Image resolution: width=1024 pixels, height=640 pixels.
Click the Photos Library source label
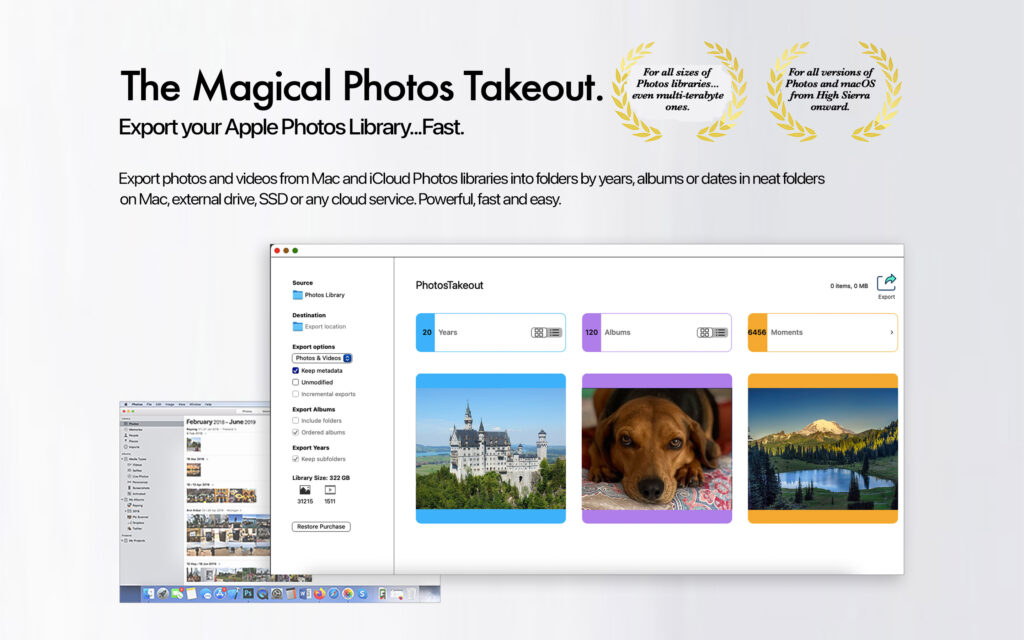click(x=325, y=295)
